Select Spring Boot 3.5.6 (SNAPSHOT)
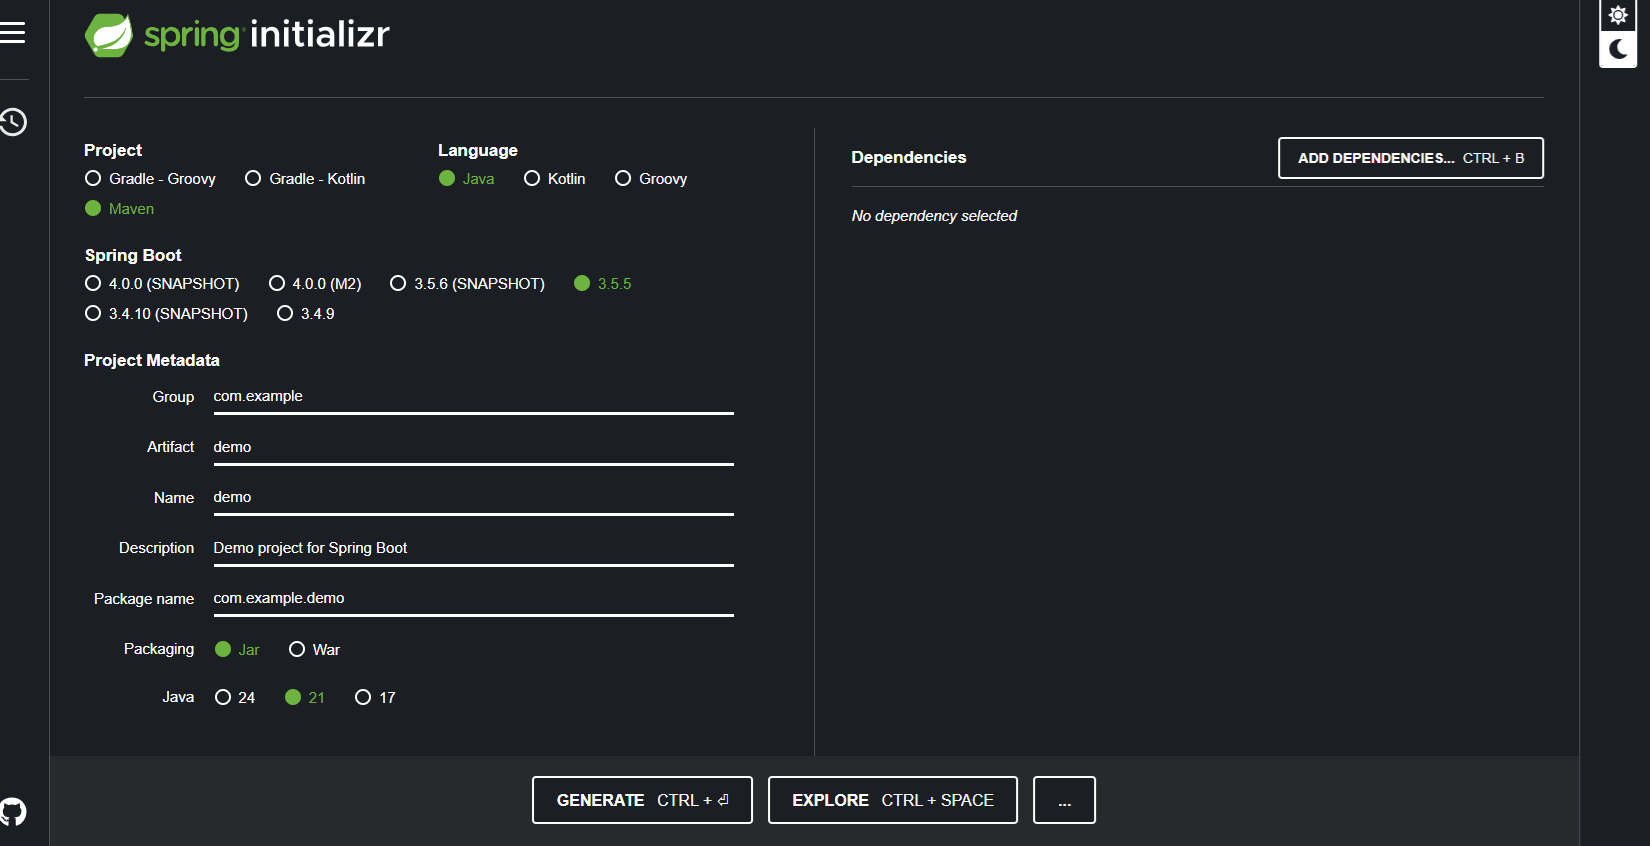 click(x=467, y=284)
